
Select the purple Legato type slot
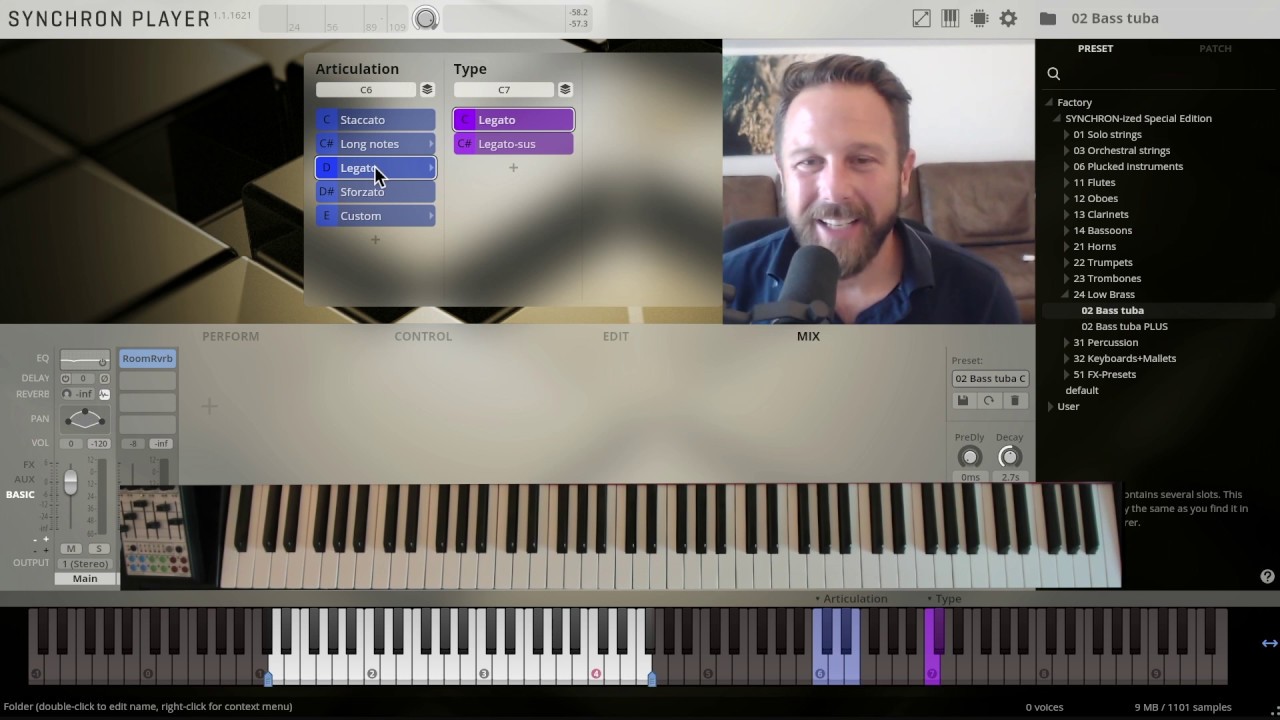click(x=513, y=120)
